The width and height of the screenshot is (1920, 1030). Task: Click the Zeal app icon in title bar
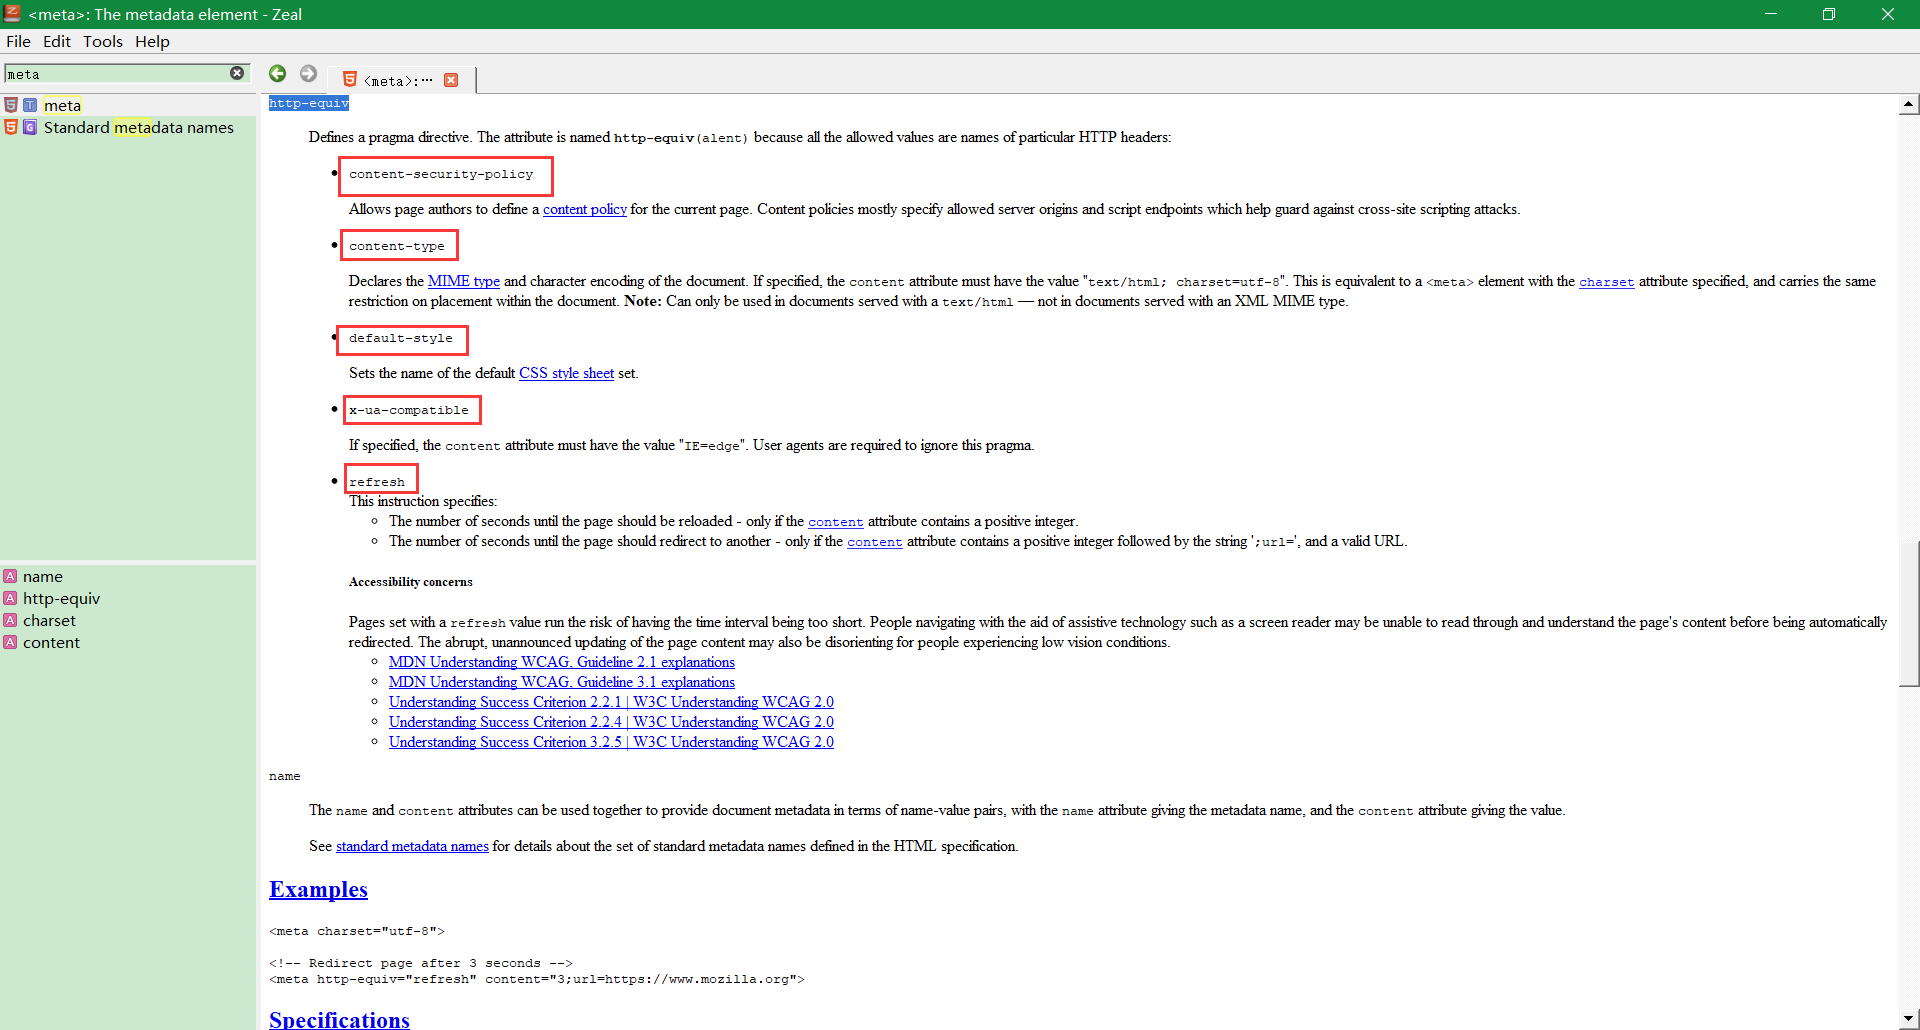point(12,13)
